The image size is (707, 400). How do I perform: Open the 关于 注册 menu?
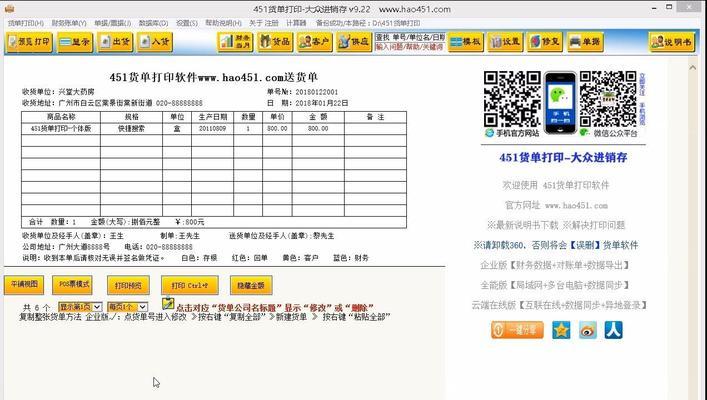click(x=264, y=23)
